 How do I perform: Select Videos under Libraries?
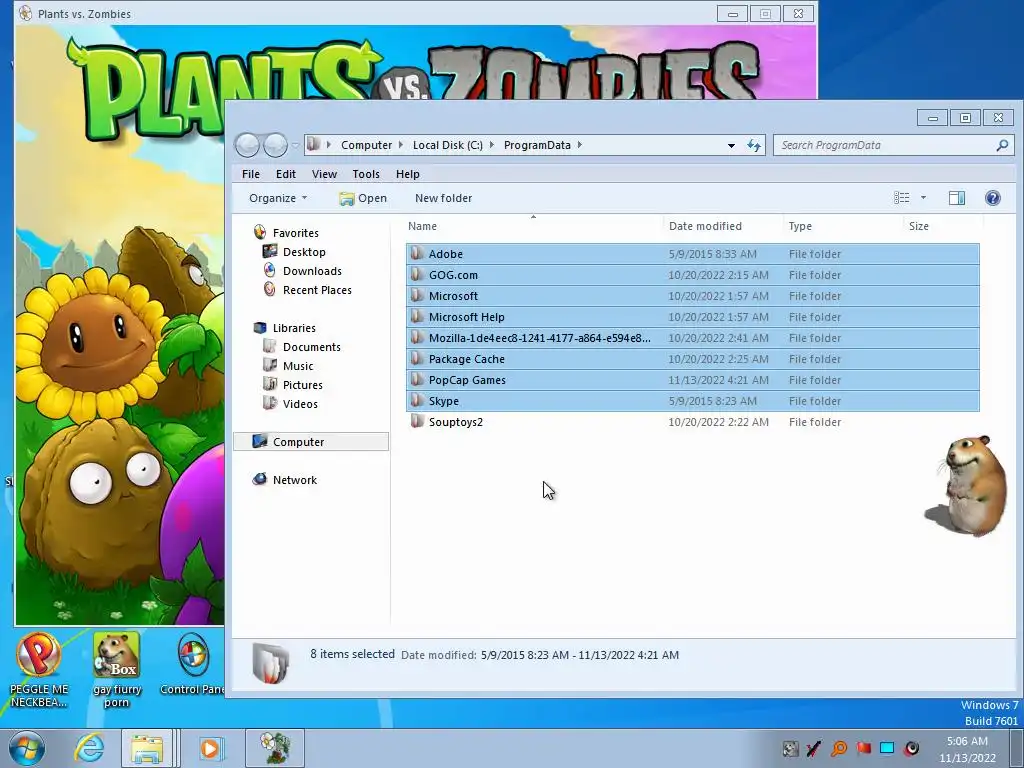300,404
